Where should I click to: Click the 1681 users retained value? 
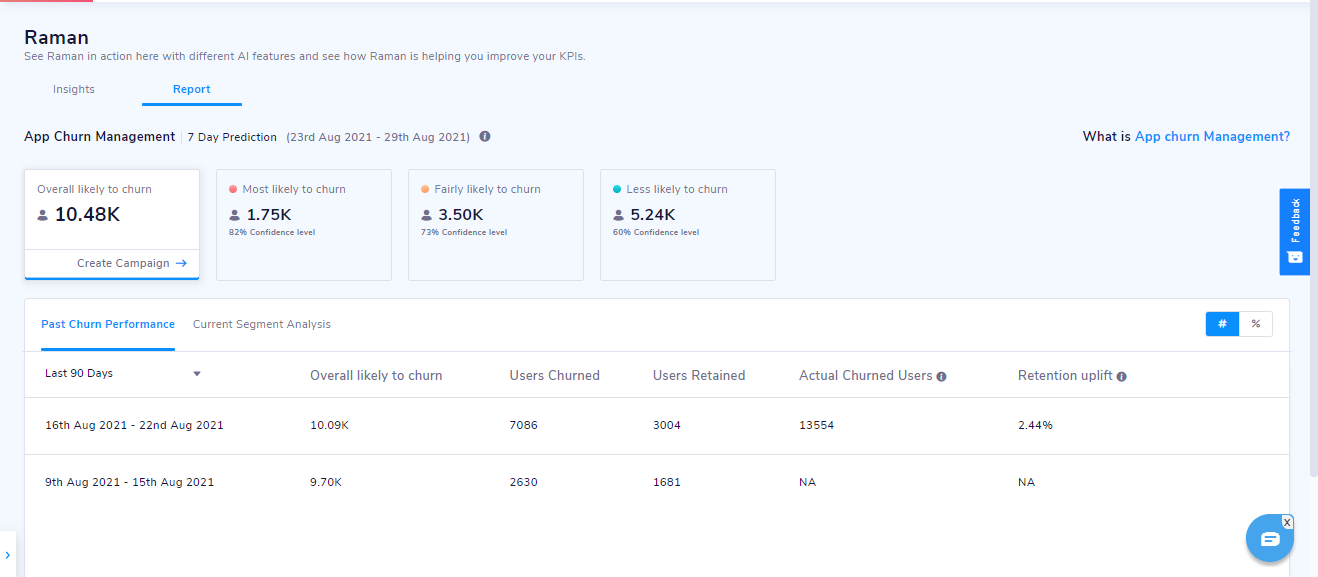click(667, 483)
